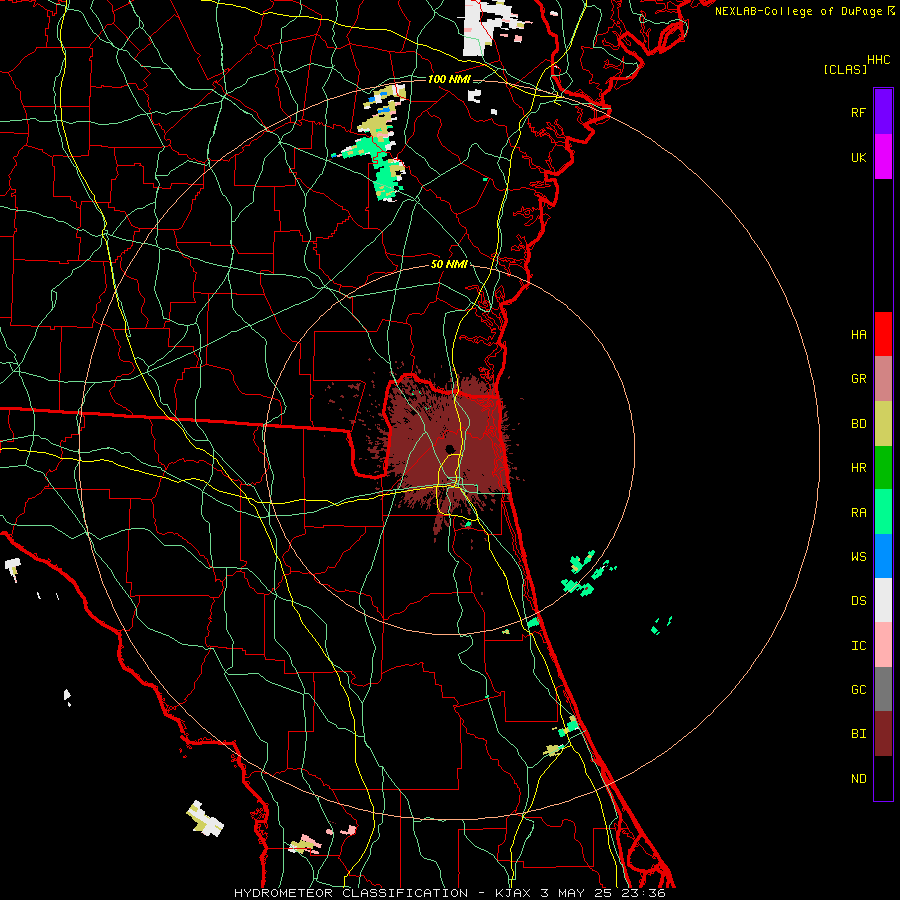Click the RA bright green legend swatch
This screenshot has height=900, width=900.
(883, 512)
